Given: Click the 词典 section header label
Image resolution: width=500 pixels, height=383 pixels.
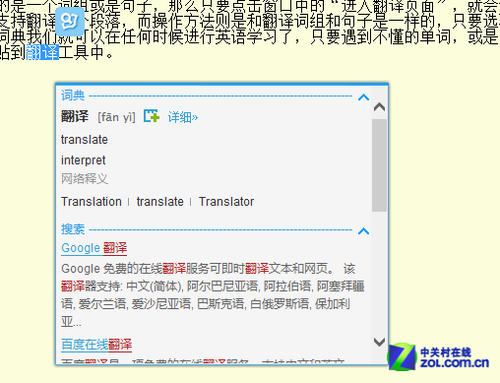Looking at the screenshot, I should 73,96.
